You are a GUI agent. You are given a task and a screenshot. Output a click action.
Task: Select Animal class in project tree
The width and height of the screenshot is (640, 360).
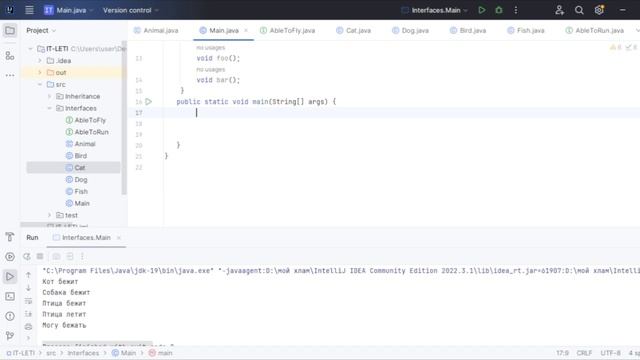tap(80, 144)
